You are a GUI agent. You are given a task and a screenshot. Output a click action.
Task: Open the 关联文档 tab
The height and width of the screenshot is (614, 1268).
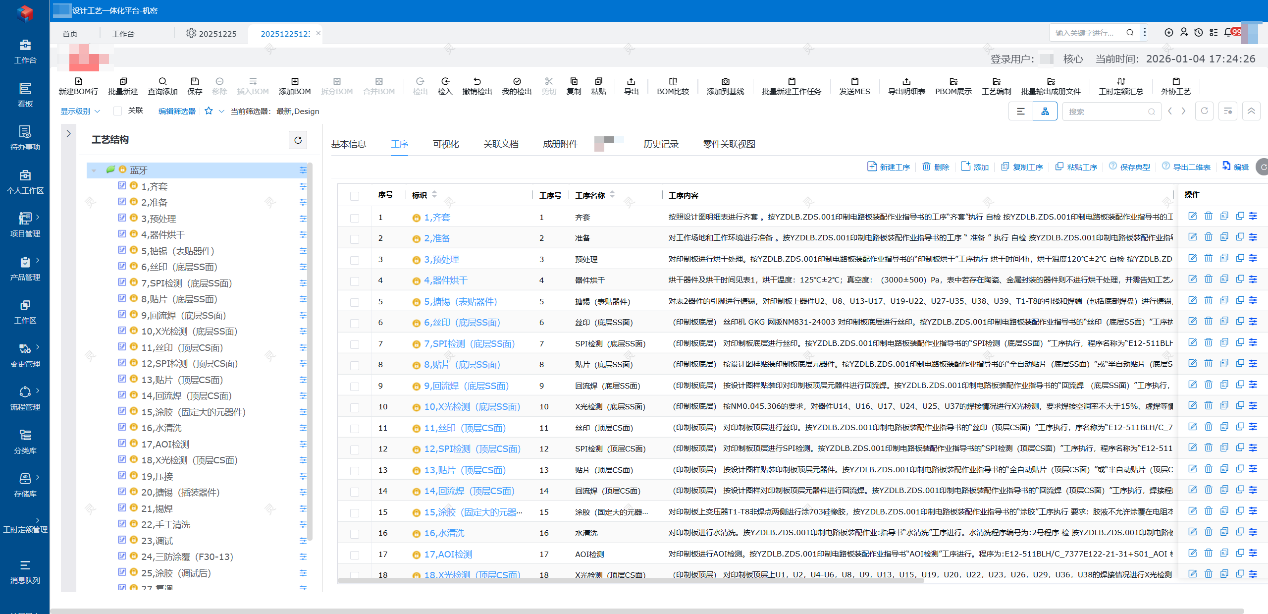pos(501,144)
